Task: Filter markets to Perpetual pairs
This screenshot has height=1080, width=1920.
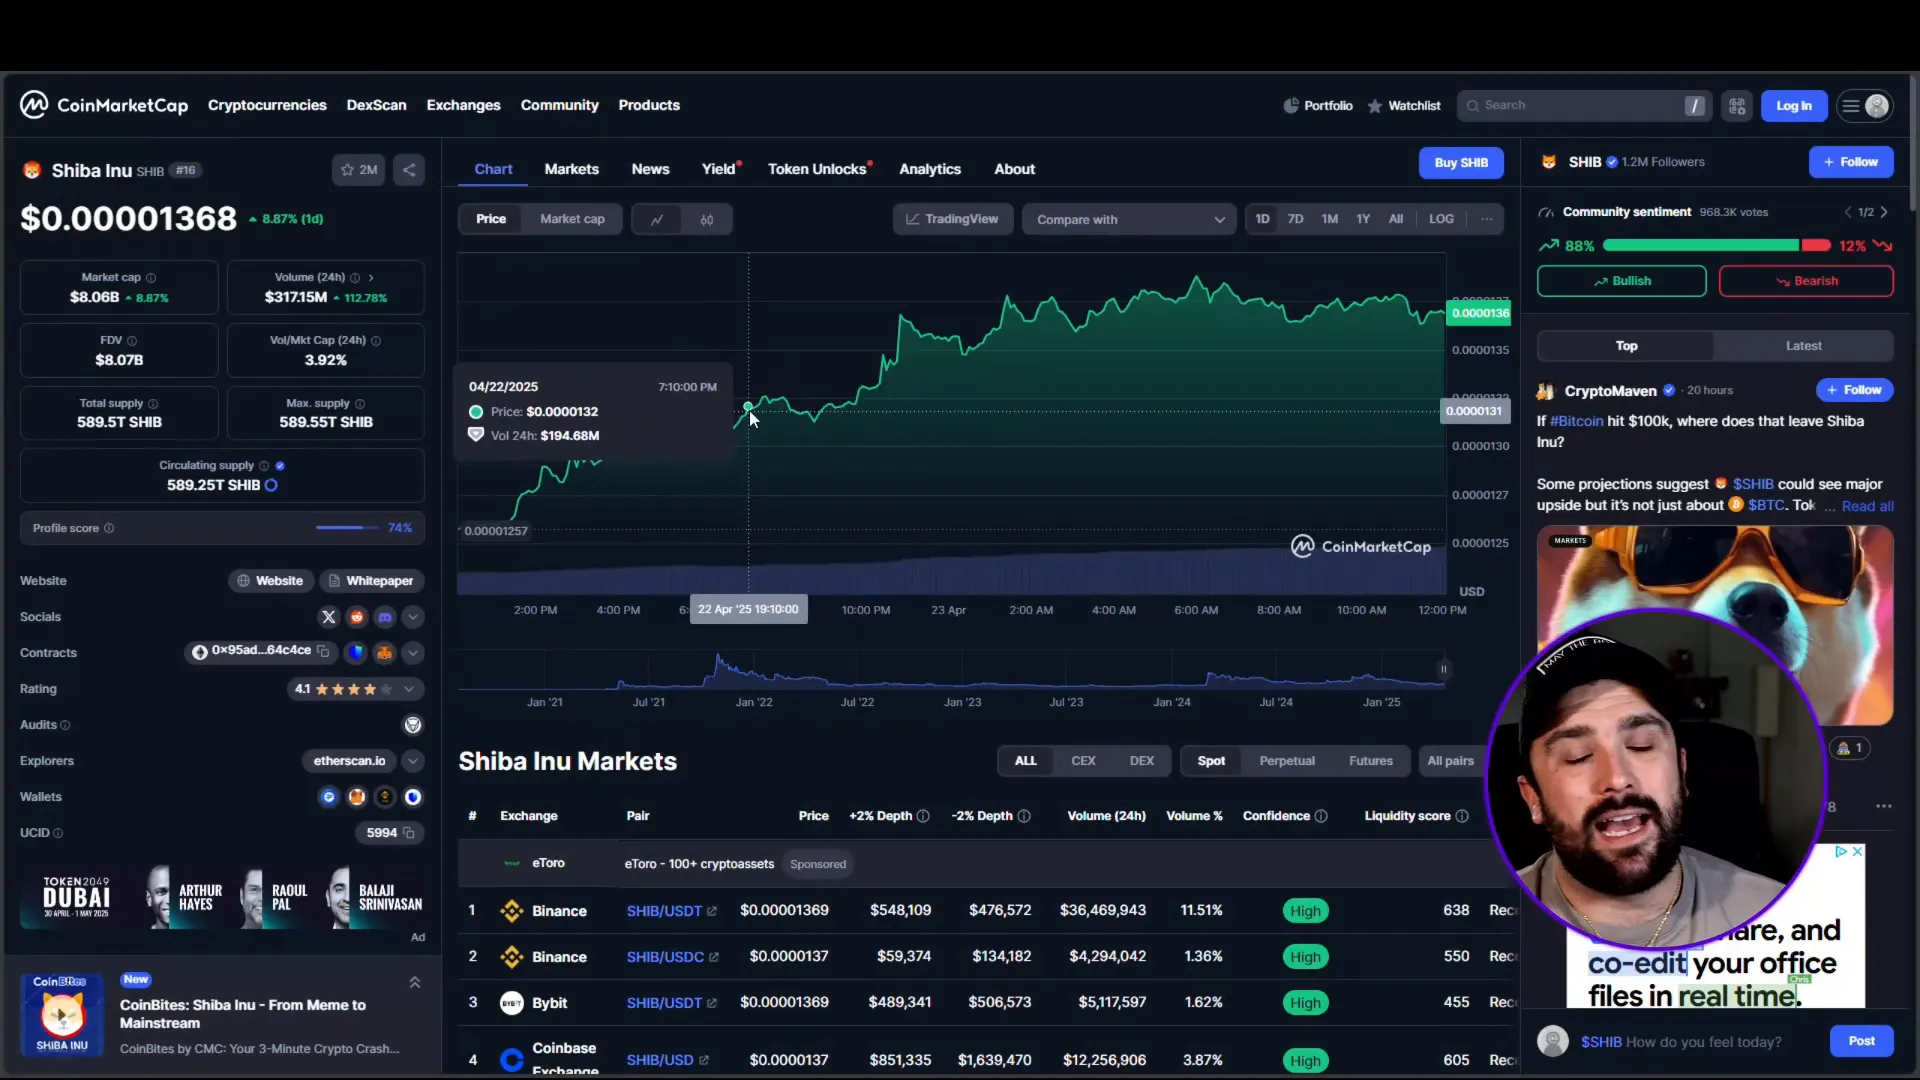Action: pos(1286,761)
